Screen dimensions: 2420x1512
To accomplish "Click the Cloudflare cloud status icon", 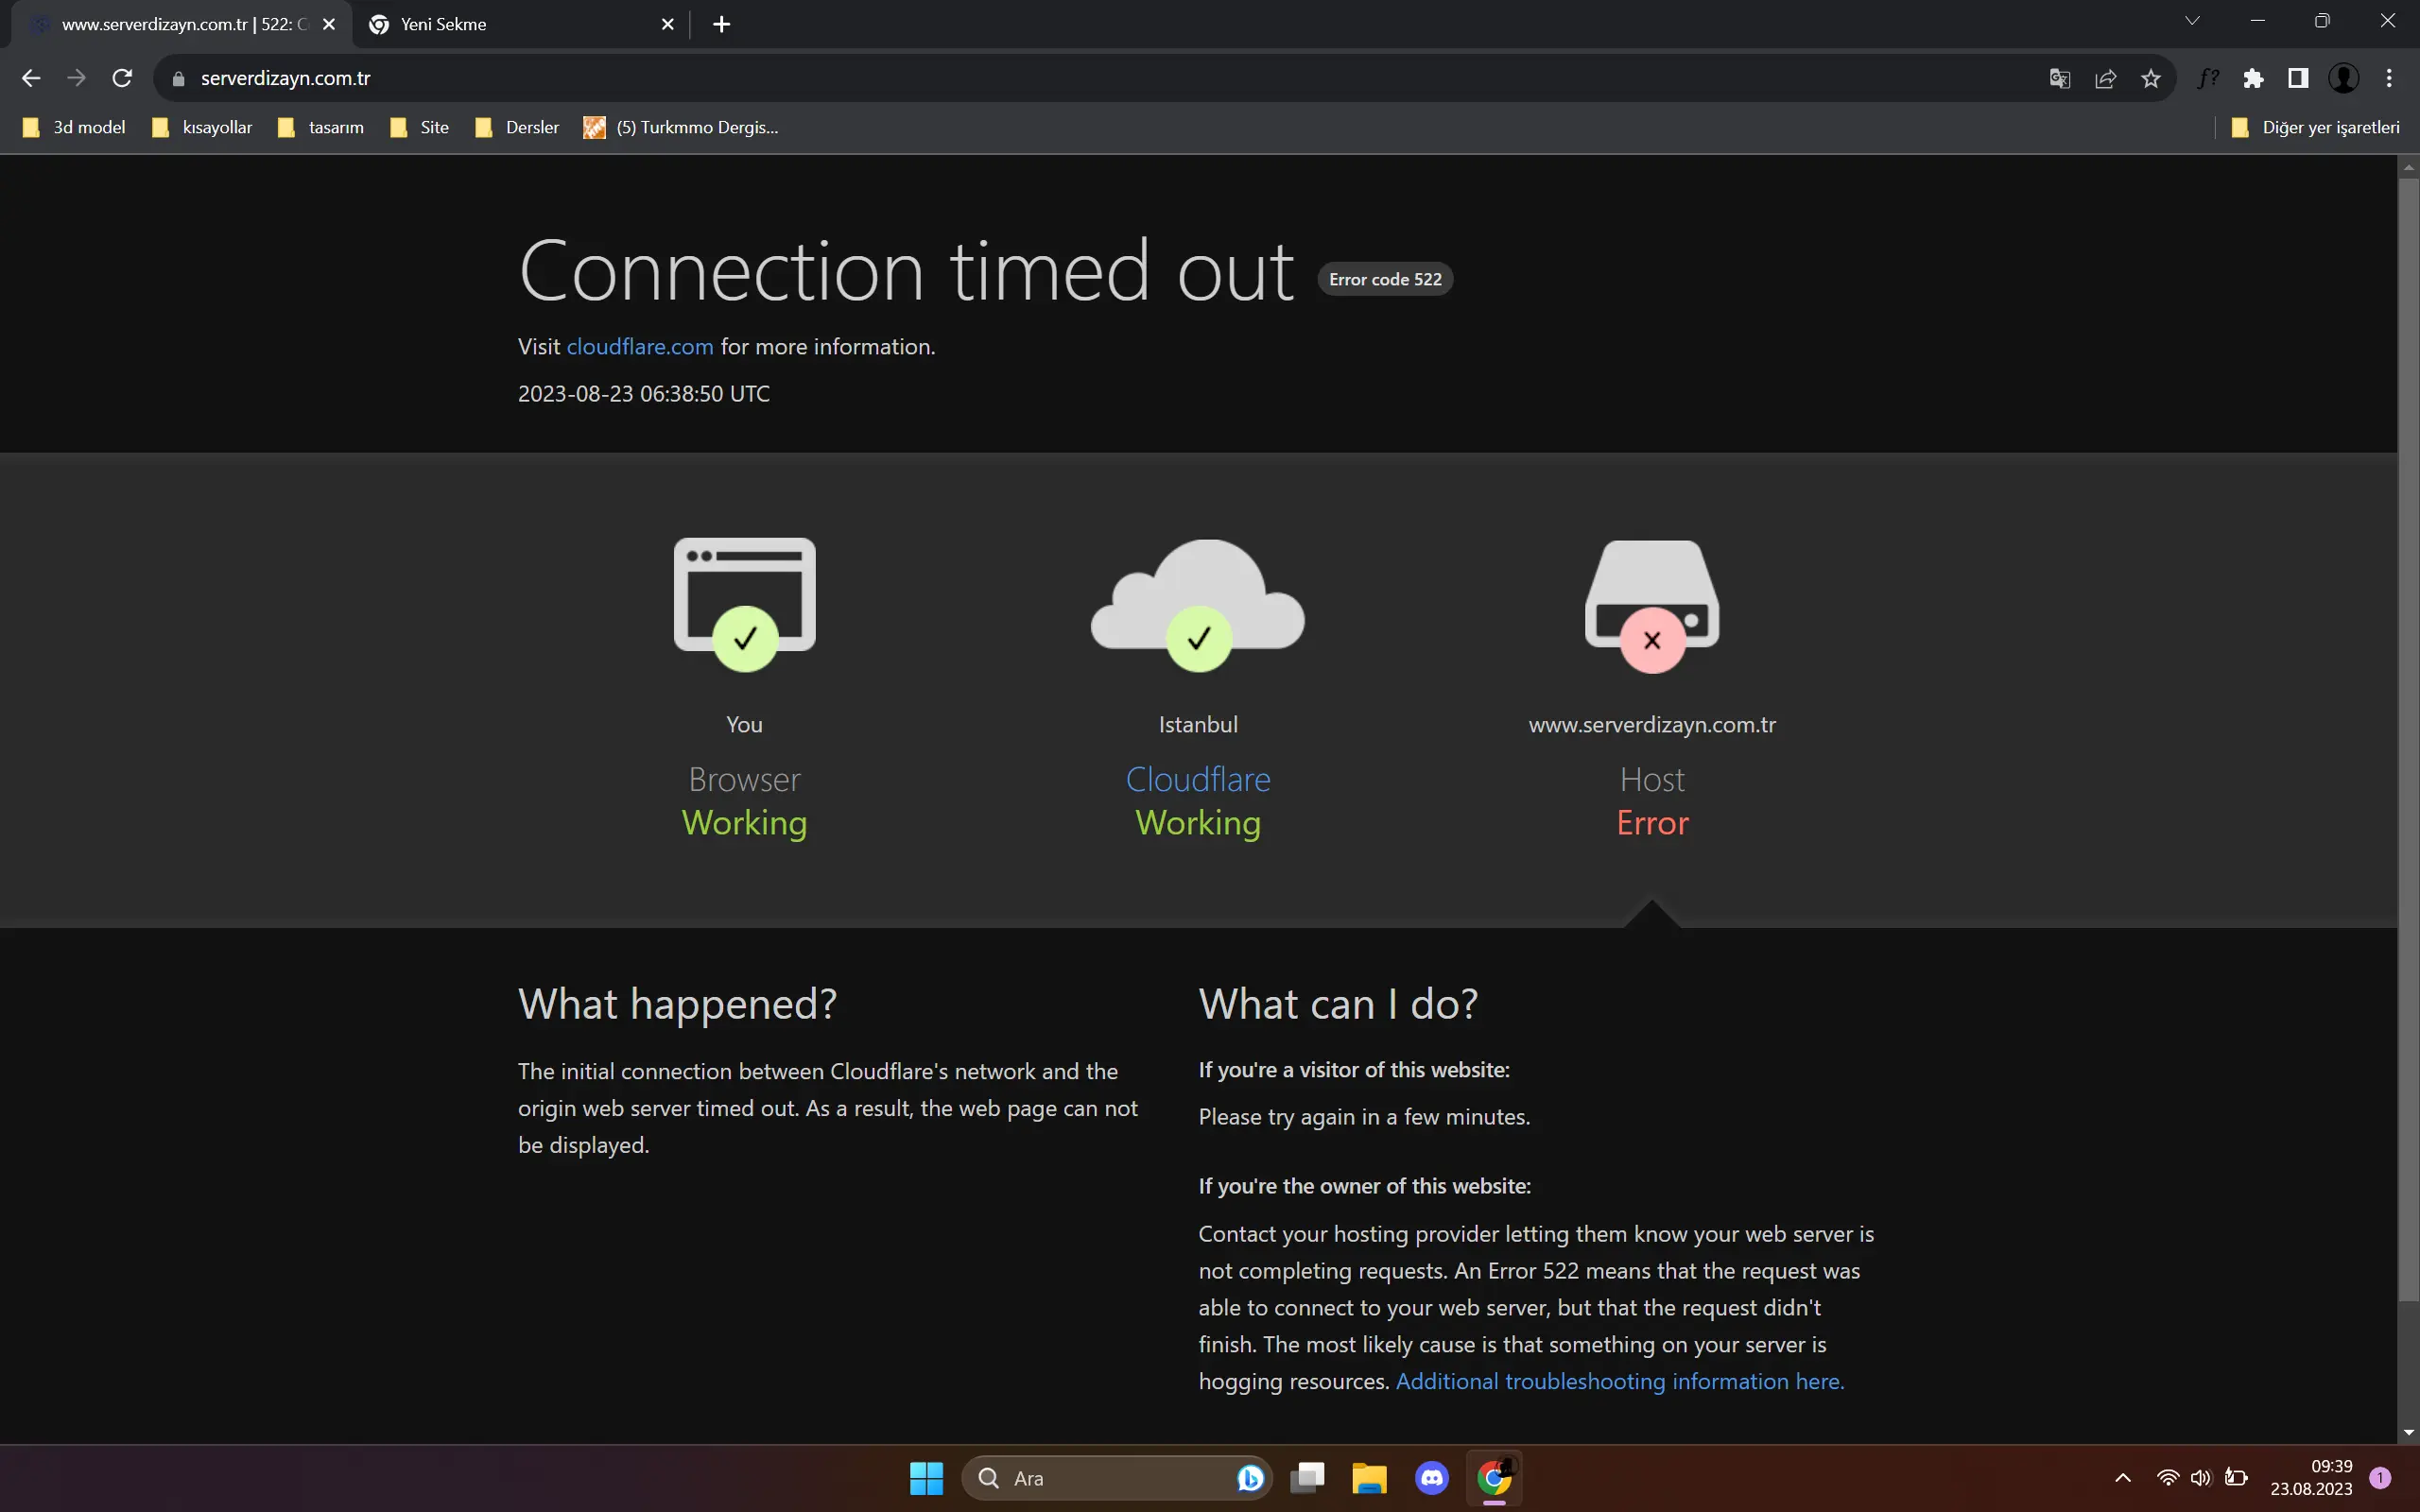I will (1198, 604).
